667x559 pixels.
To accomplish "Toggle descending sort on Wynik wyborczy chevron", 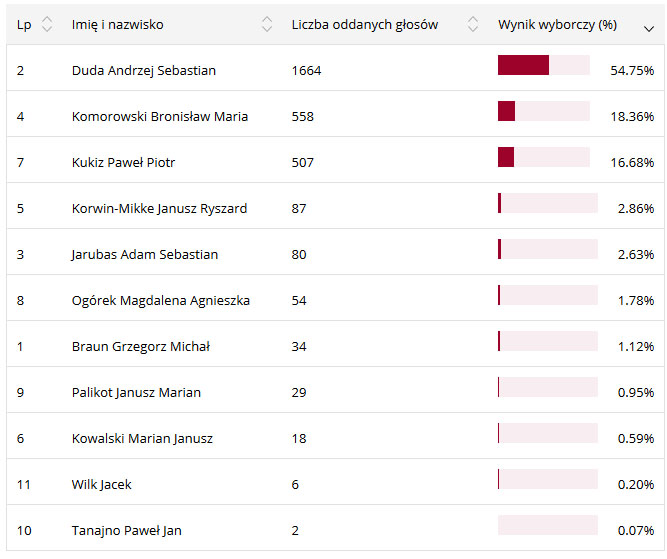I will point(649,27).
